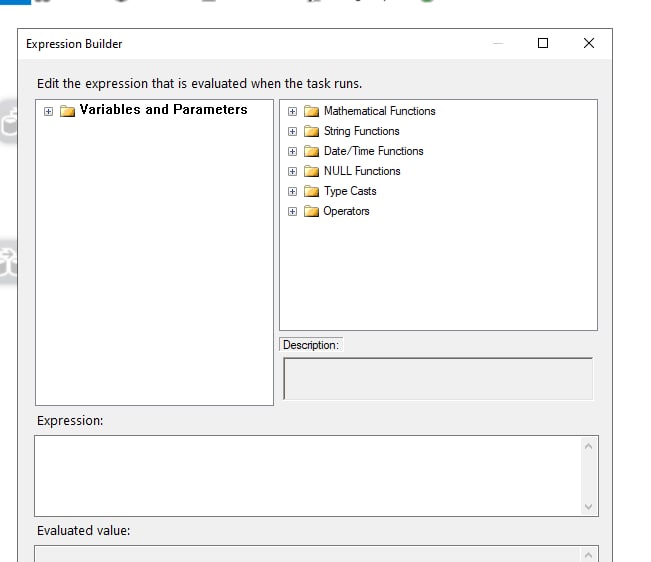Select NULL Functions label
The image size is (651, 562).
tap(362, 171)
